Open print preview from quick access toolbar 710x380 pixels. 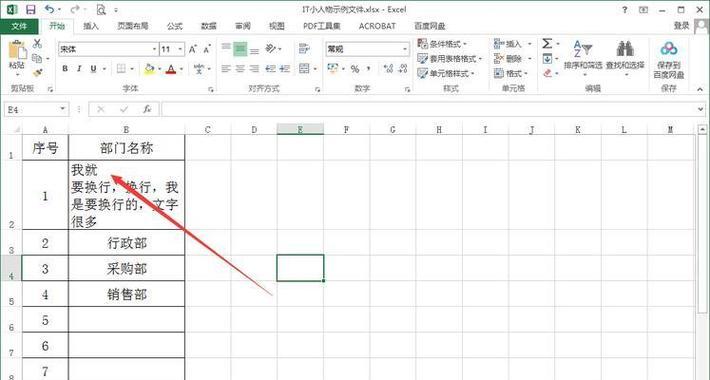(x=101, y=9)
